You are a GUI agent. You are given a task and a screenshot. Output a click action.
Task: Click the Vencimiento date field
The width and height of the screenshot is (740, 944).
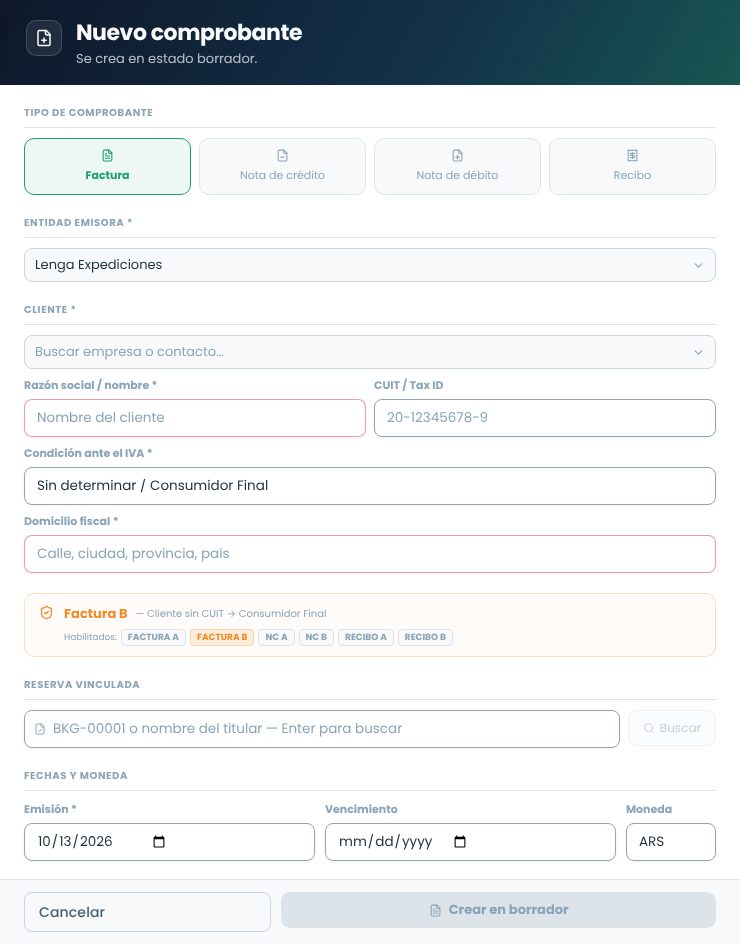click(470, 842)
